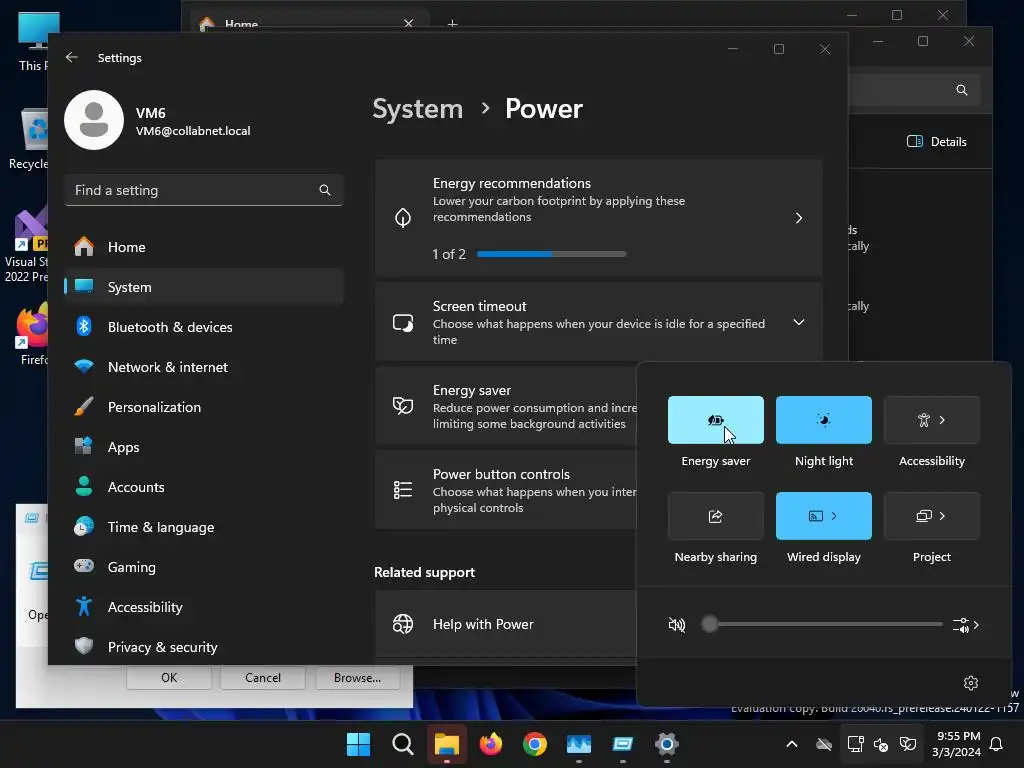1024x768 pixels.
Task: Open File Explorer from taskbar
Action: tap(447, 744)
